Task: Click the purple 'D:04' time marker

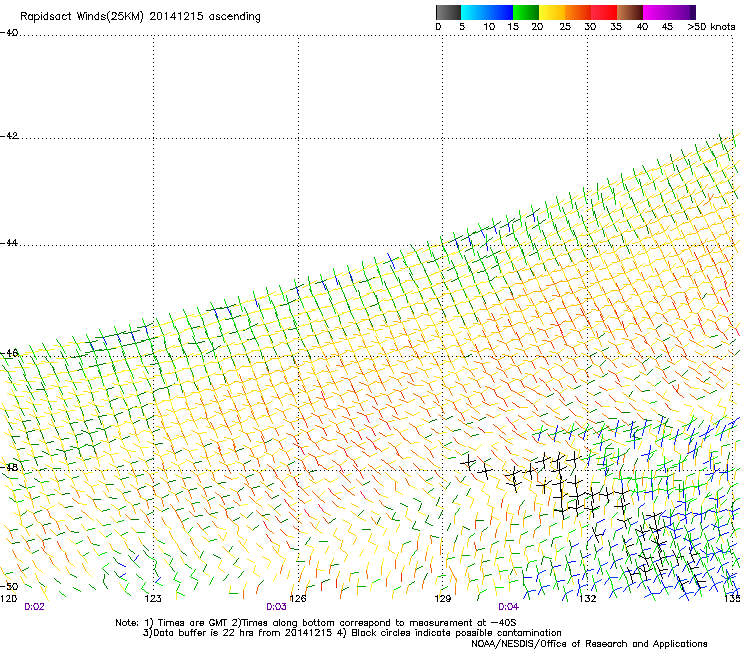Action: coord(509,607)
